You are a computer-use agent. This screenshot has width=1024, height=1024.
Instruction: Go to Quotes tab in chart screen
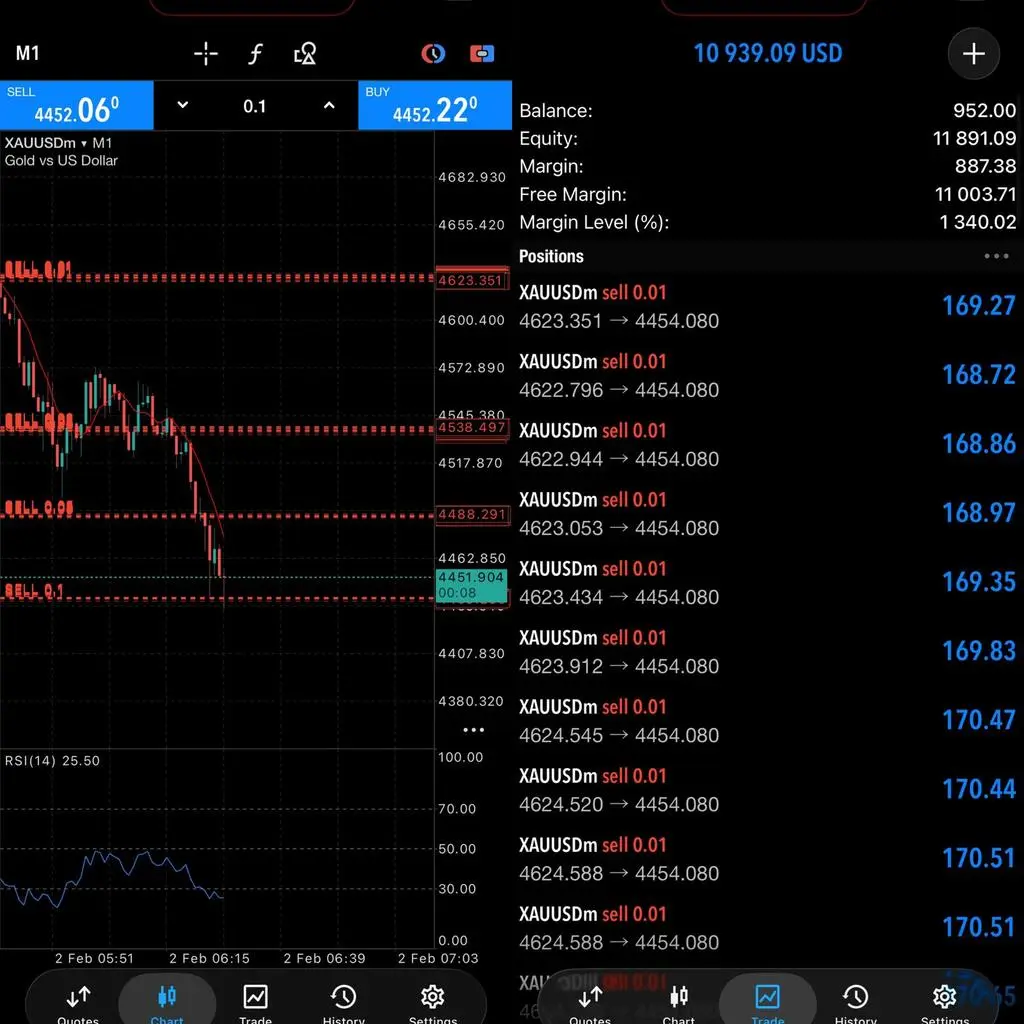click(78, 1004)
